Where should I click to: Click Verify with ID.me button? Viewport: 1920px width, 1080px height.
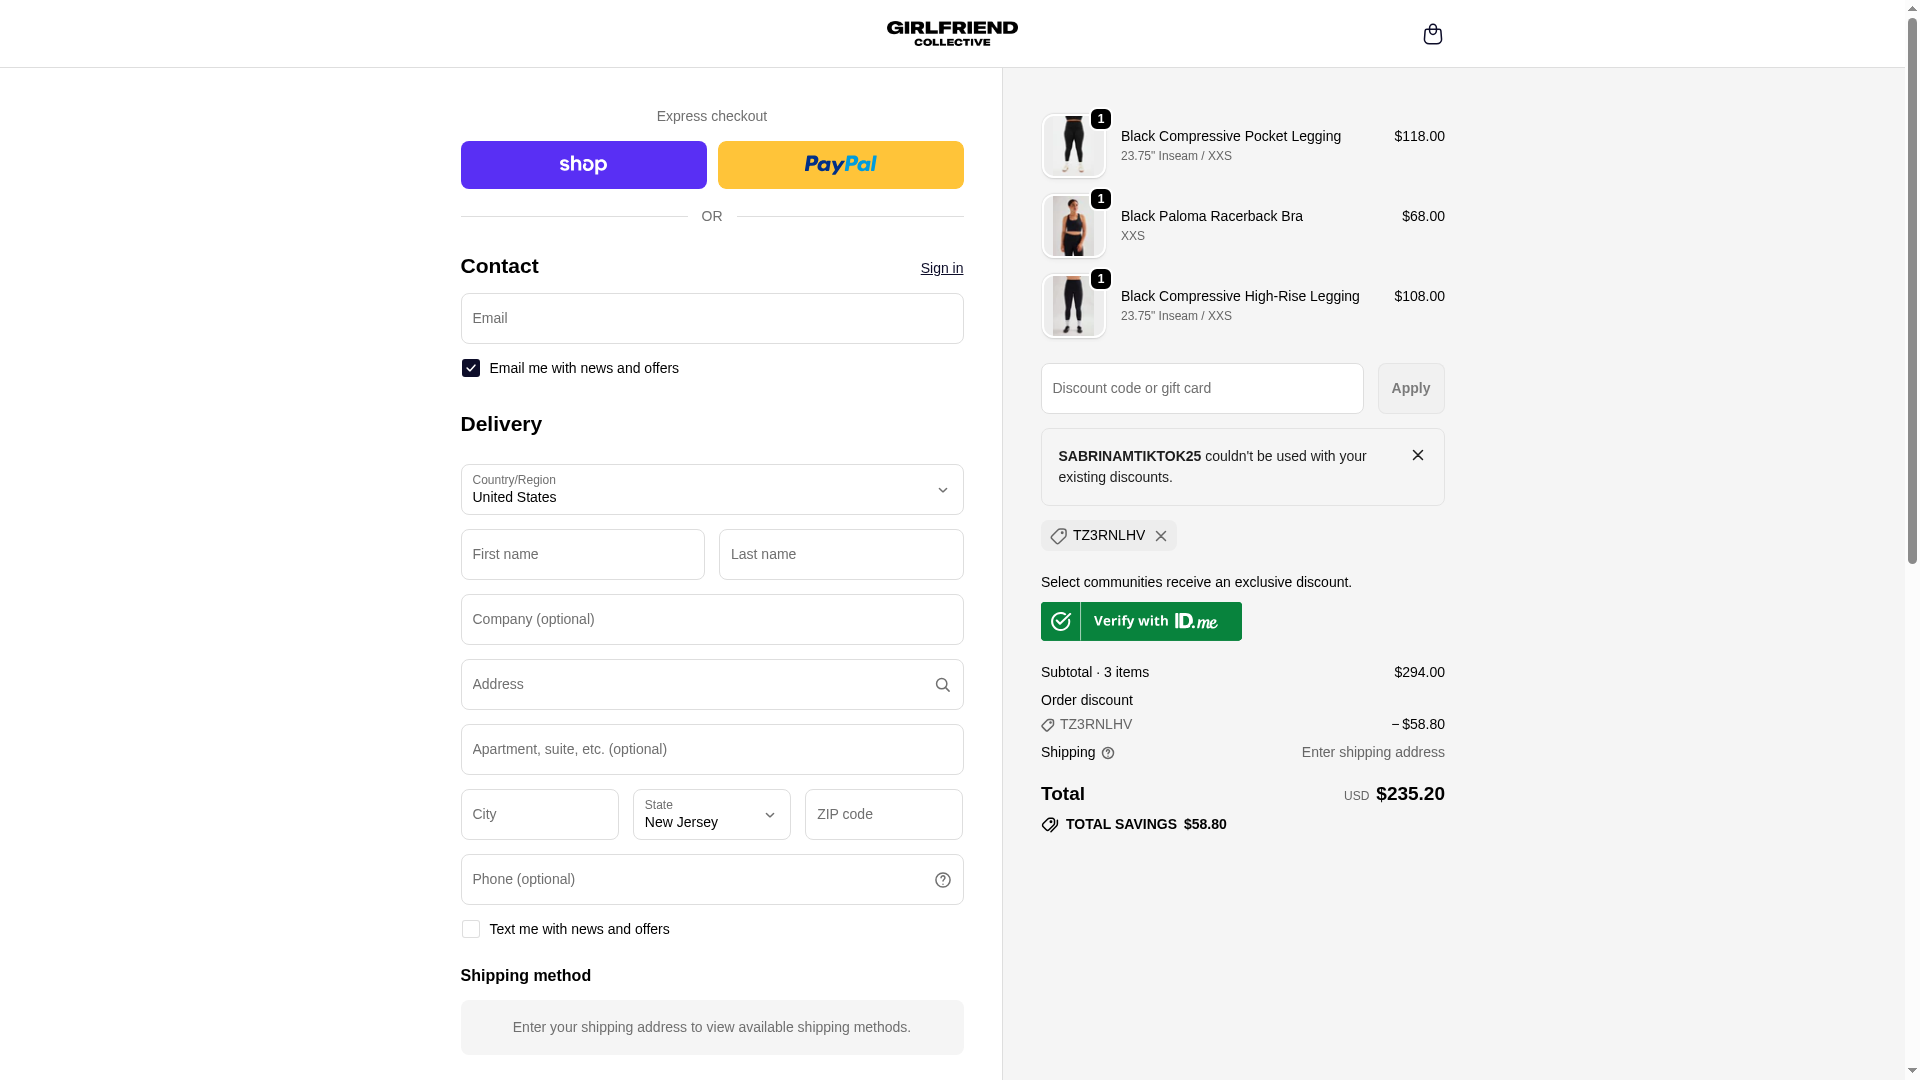point(1141,621)
